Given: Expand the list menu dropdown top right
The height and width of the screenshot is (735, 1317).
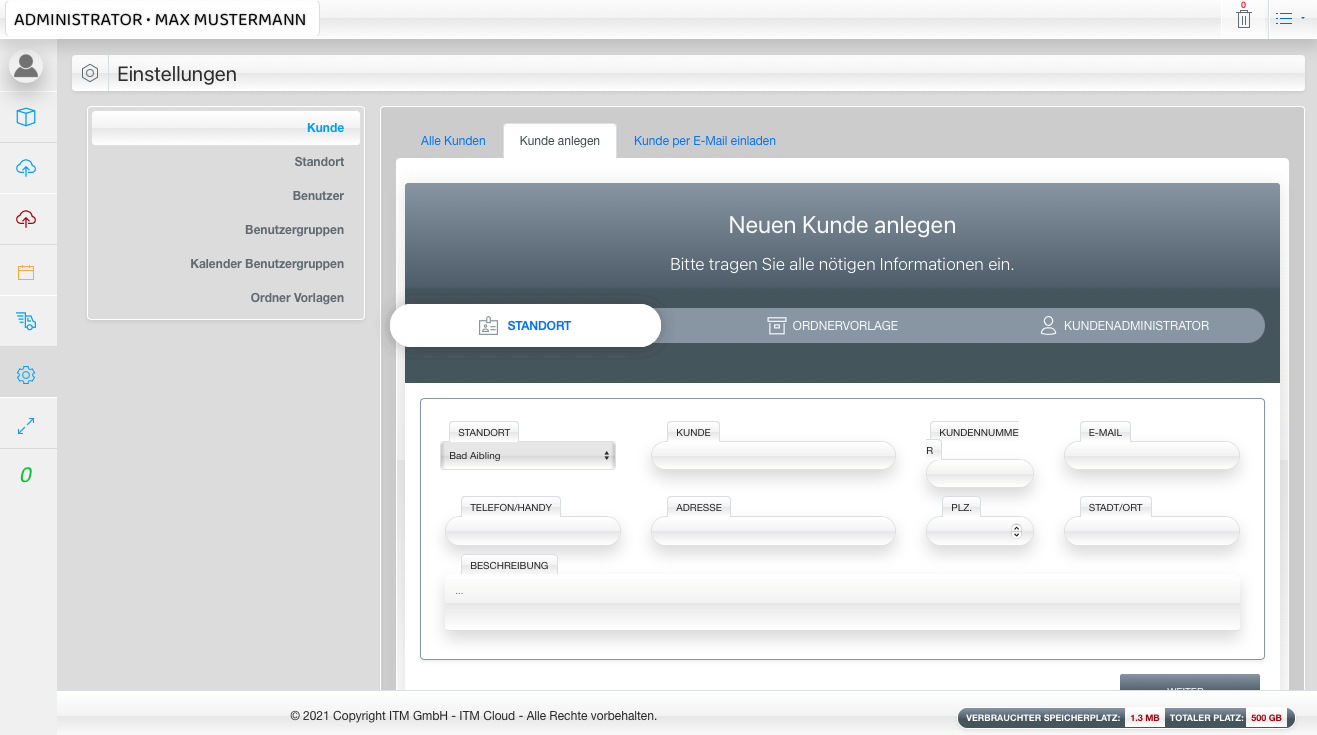Looking at the screenshot, I should pos(1290,18).
